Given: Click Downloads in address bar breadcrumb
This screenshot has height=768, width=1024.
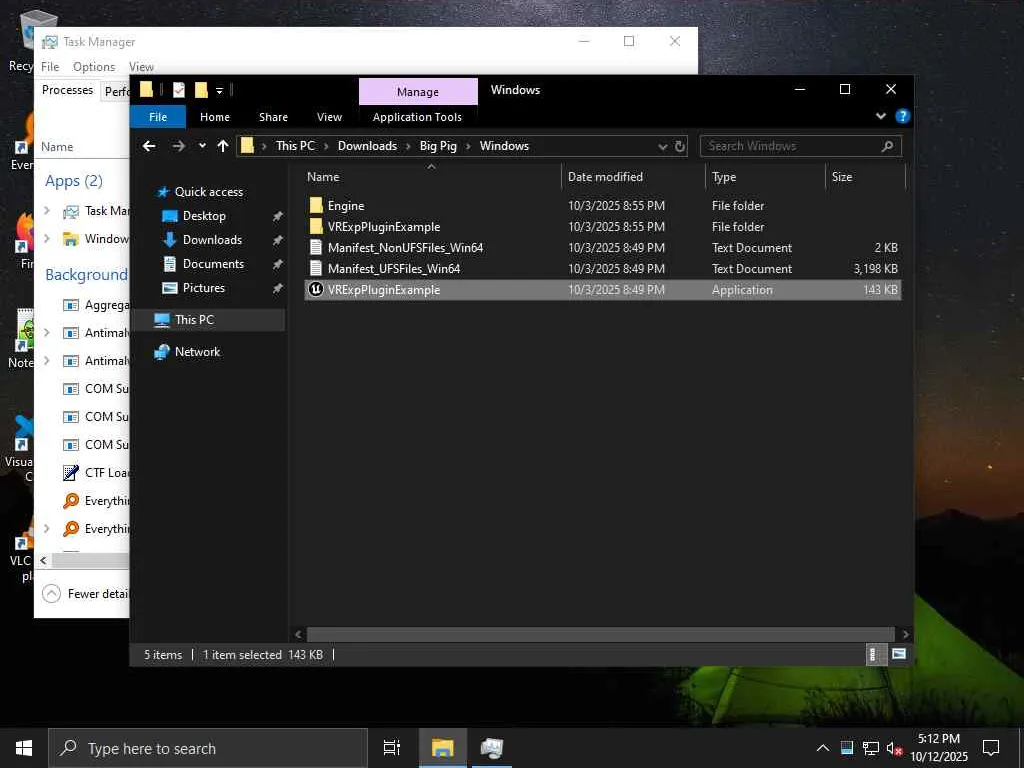Looking at the screenshot, I should click(x=367, y=146).
